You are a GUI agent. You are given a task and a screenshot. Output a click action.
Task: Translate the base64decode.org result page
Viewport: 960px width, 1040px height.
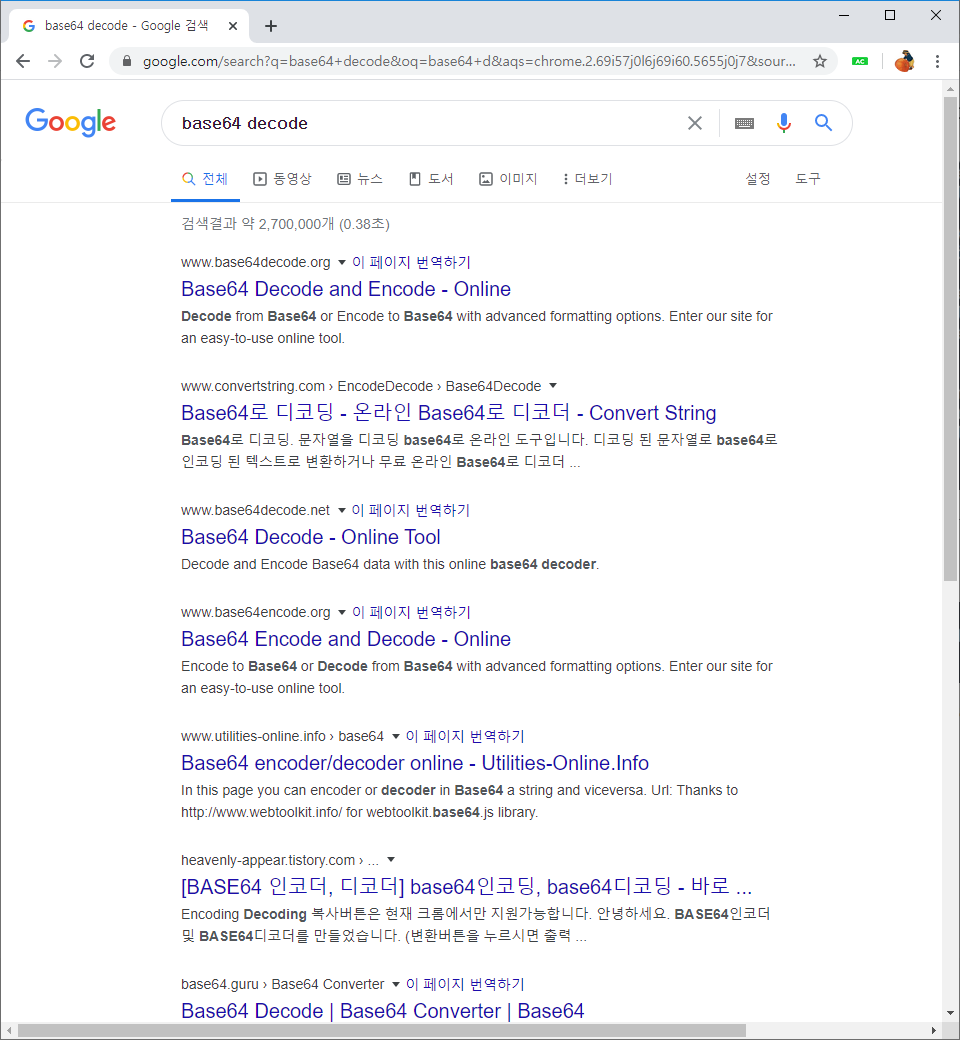pos(411,263)
